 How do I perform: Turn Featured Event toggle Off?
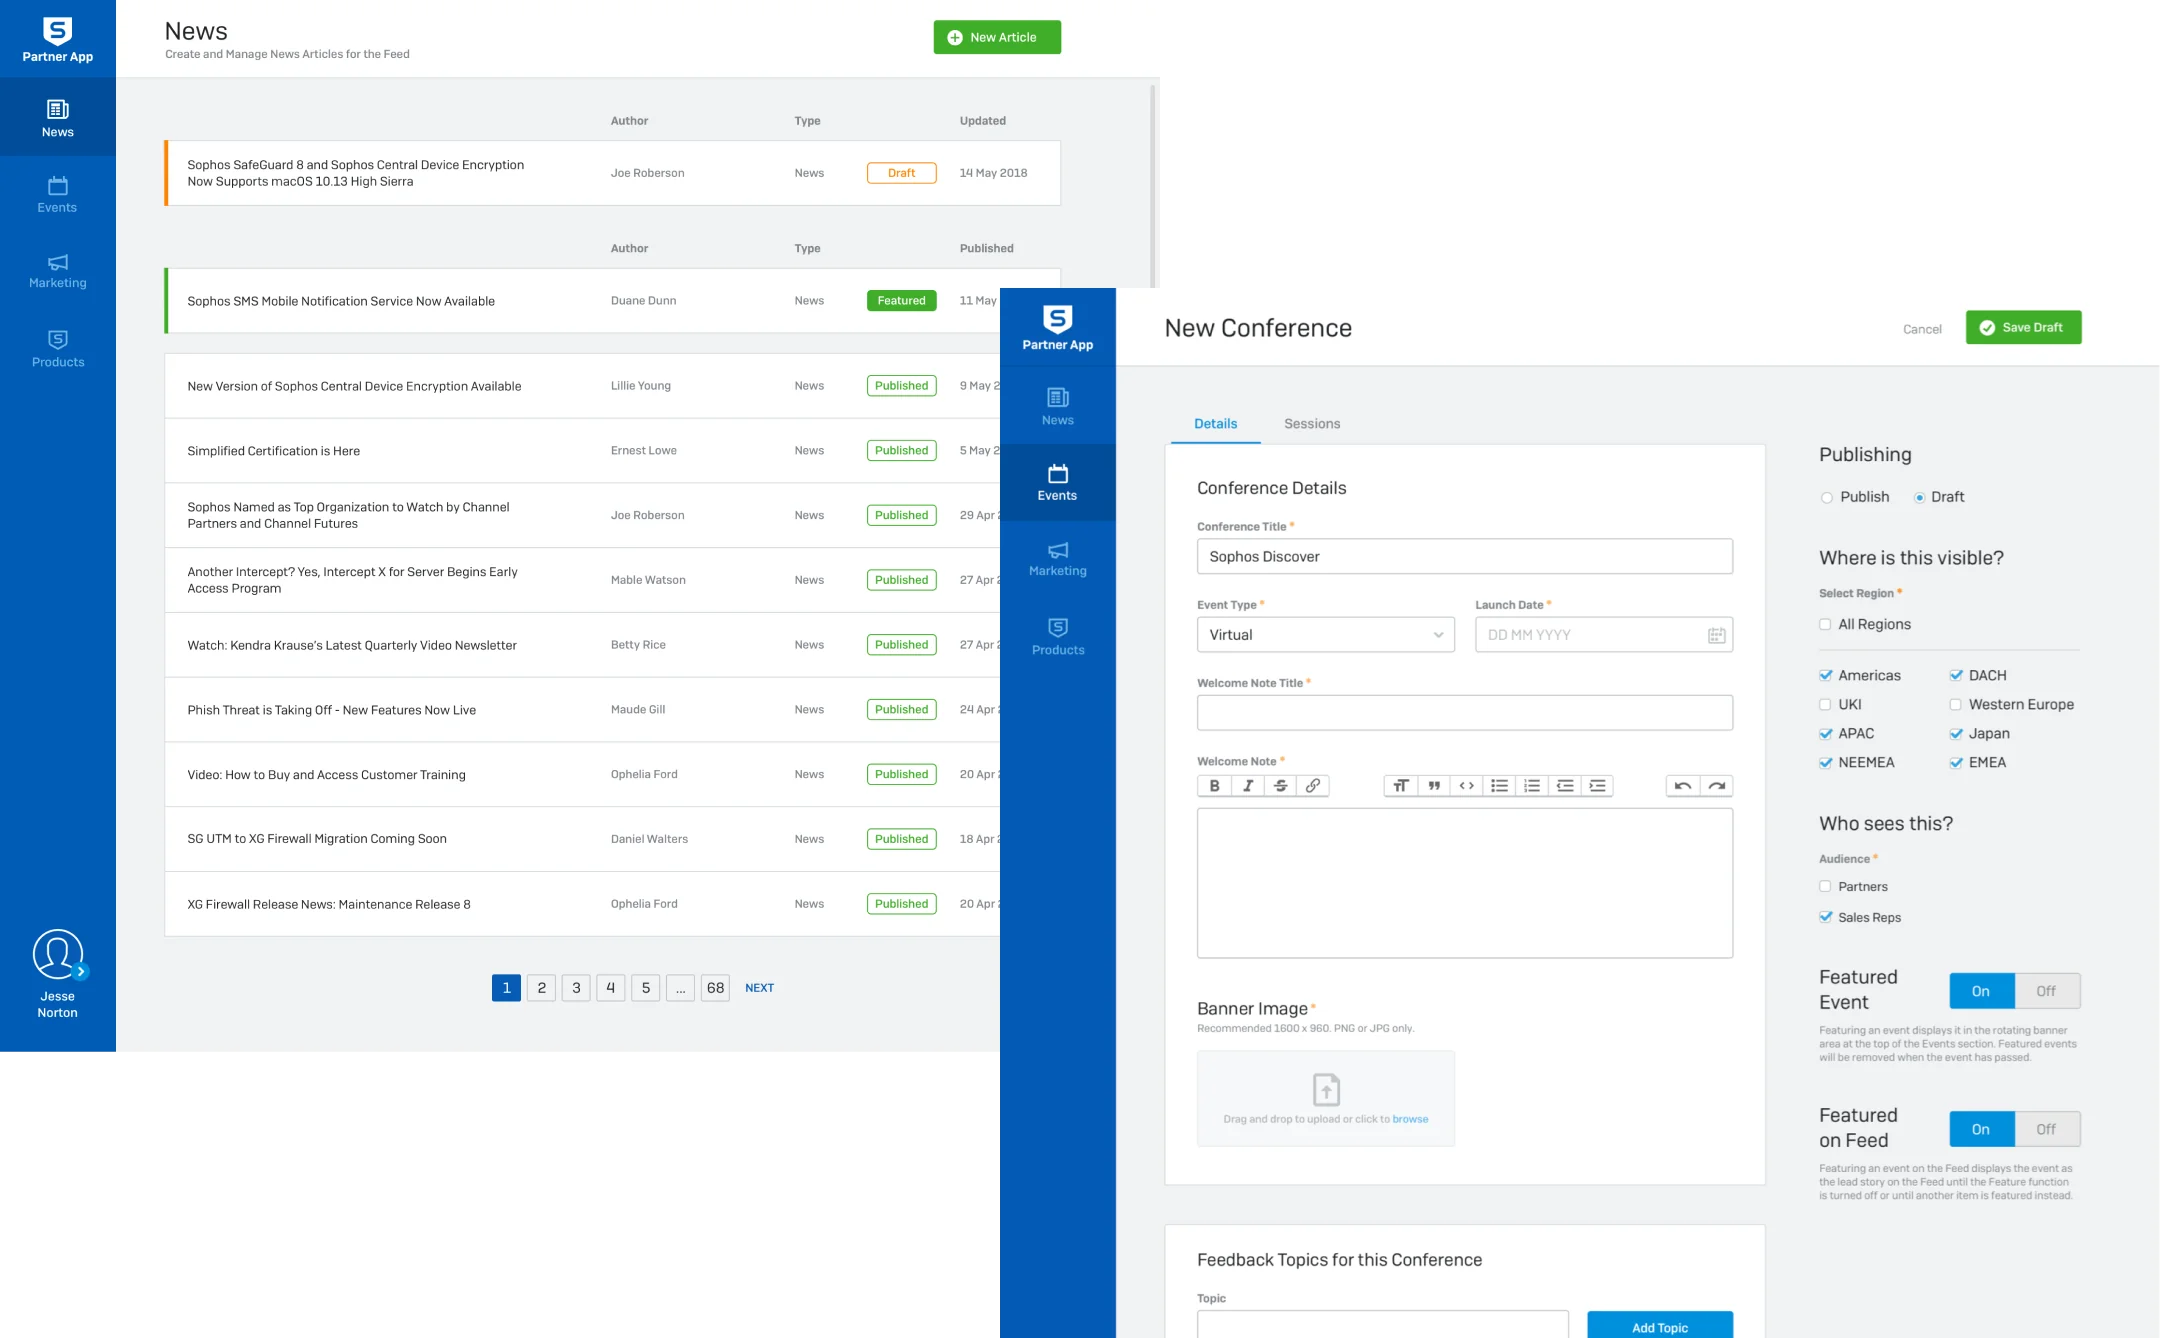[x=2046, y=991]
